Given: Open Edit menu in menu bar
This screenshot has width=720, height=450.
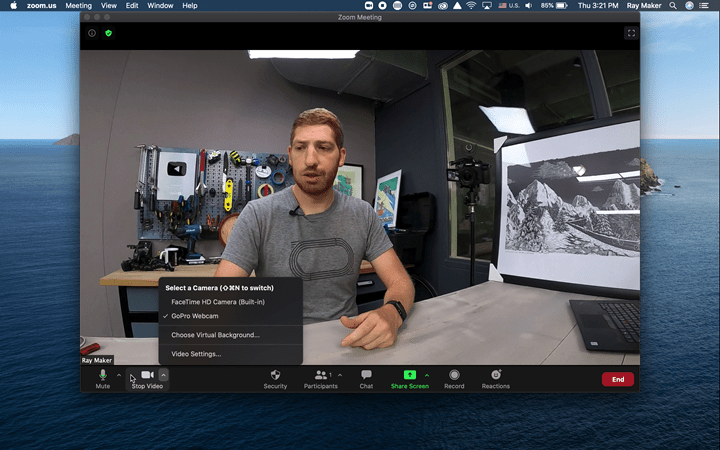Looking at the screenshot, I should (x=132, y=6).
